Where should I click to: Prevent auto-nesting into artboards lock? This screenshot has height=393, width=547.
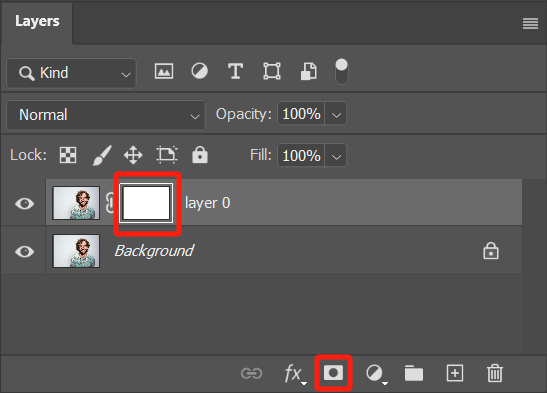167,155
